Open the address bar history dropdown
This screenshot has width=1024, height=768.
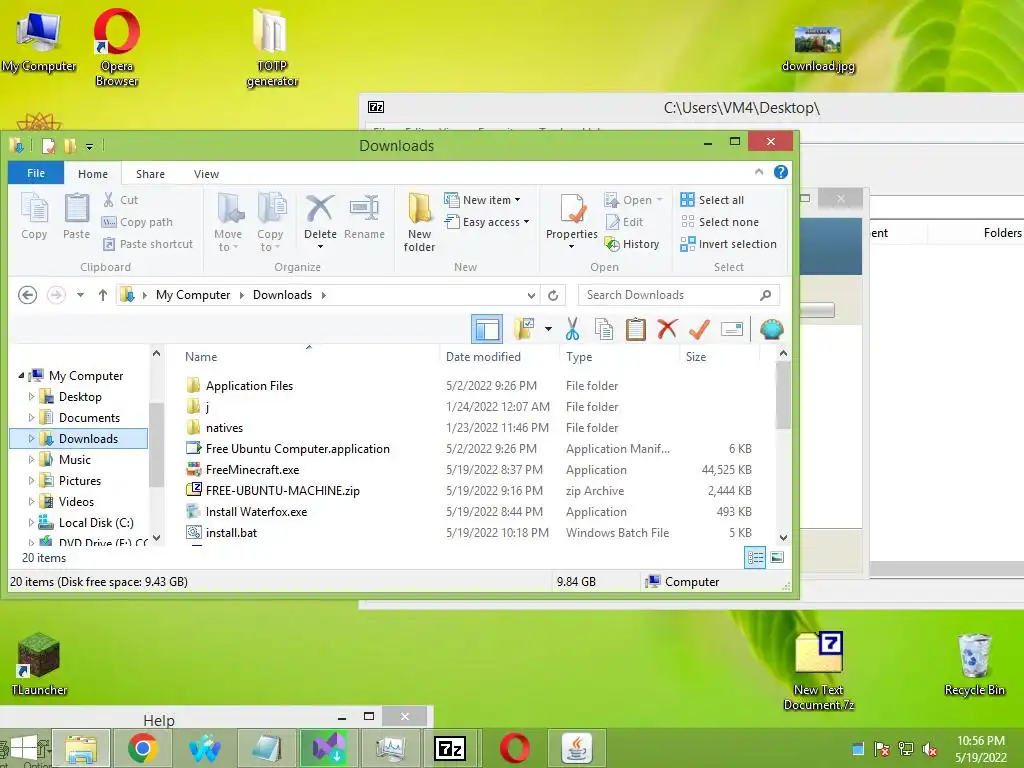coord(532,295)
